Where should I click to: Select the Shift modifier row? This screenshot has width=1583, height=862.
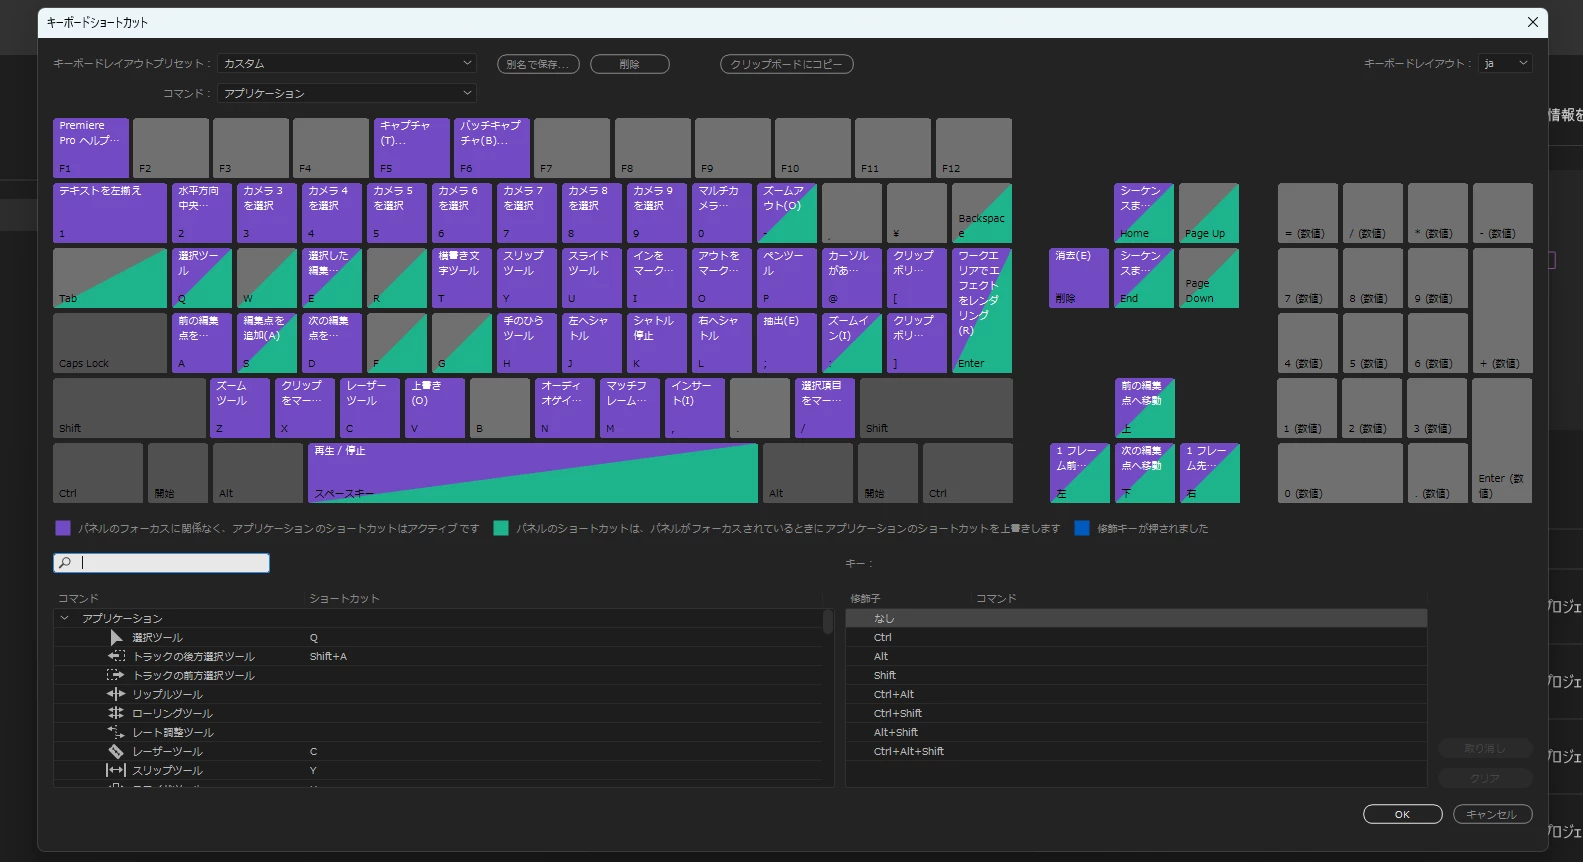click(x=1136, y=675)
